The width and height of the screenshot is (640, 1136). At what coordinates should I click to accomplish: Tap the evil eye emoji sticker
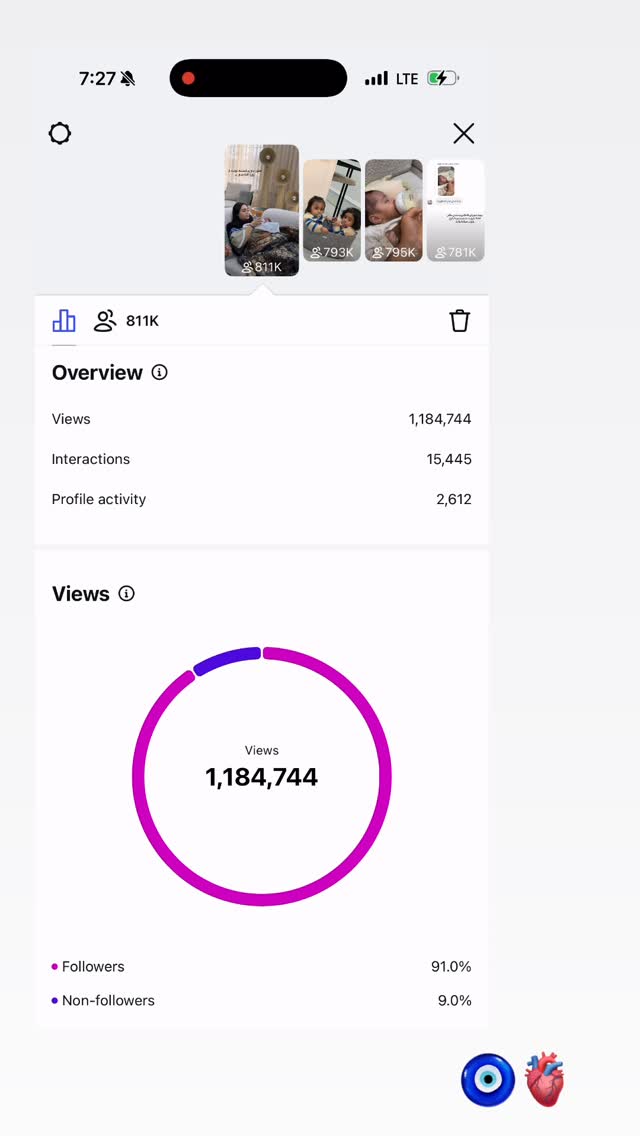[x=488, y=1080]
